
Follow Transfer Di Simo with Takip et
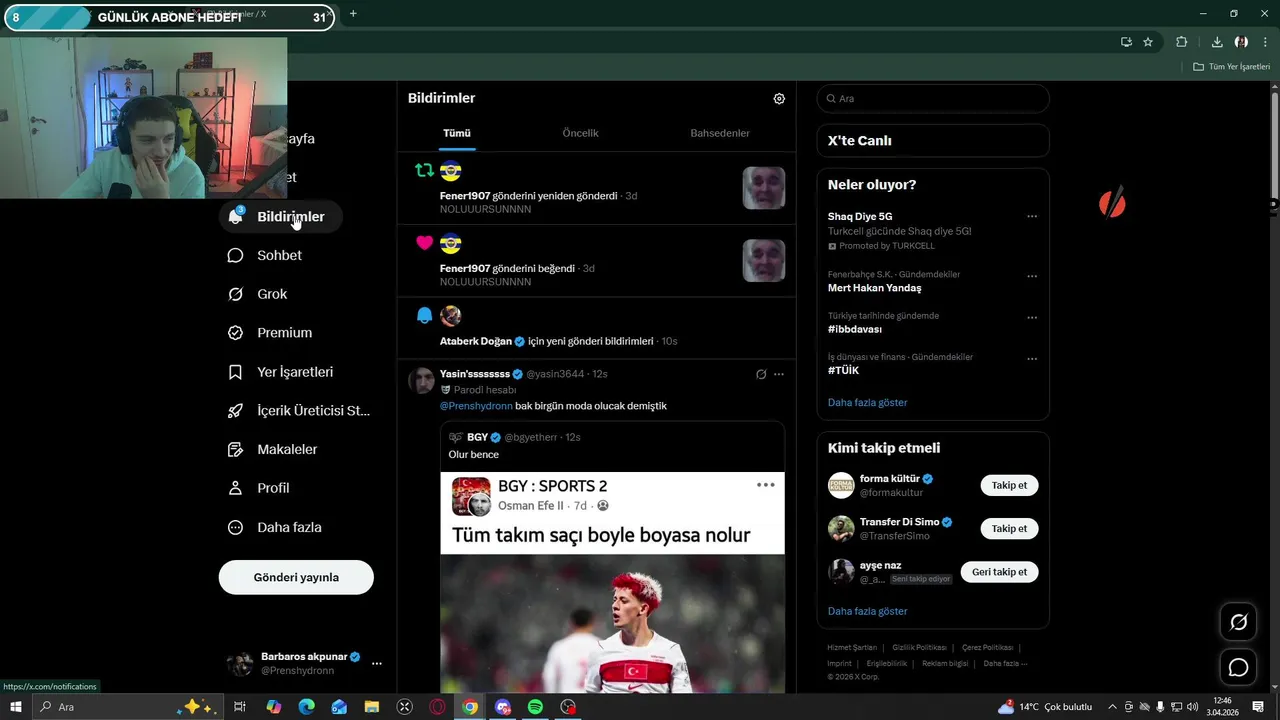[1009, 529]
